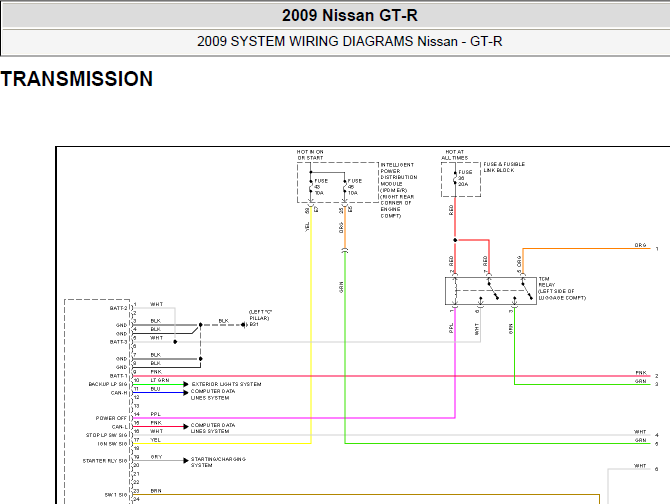Click the 'HOT IN ON OR START' label

coord(310,155)
